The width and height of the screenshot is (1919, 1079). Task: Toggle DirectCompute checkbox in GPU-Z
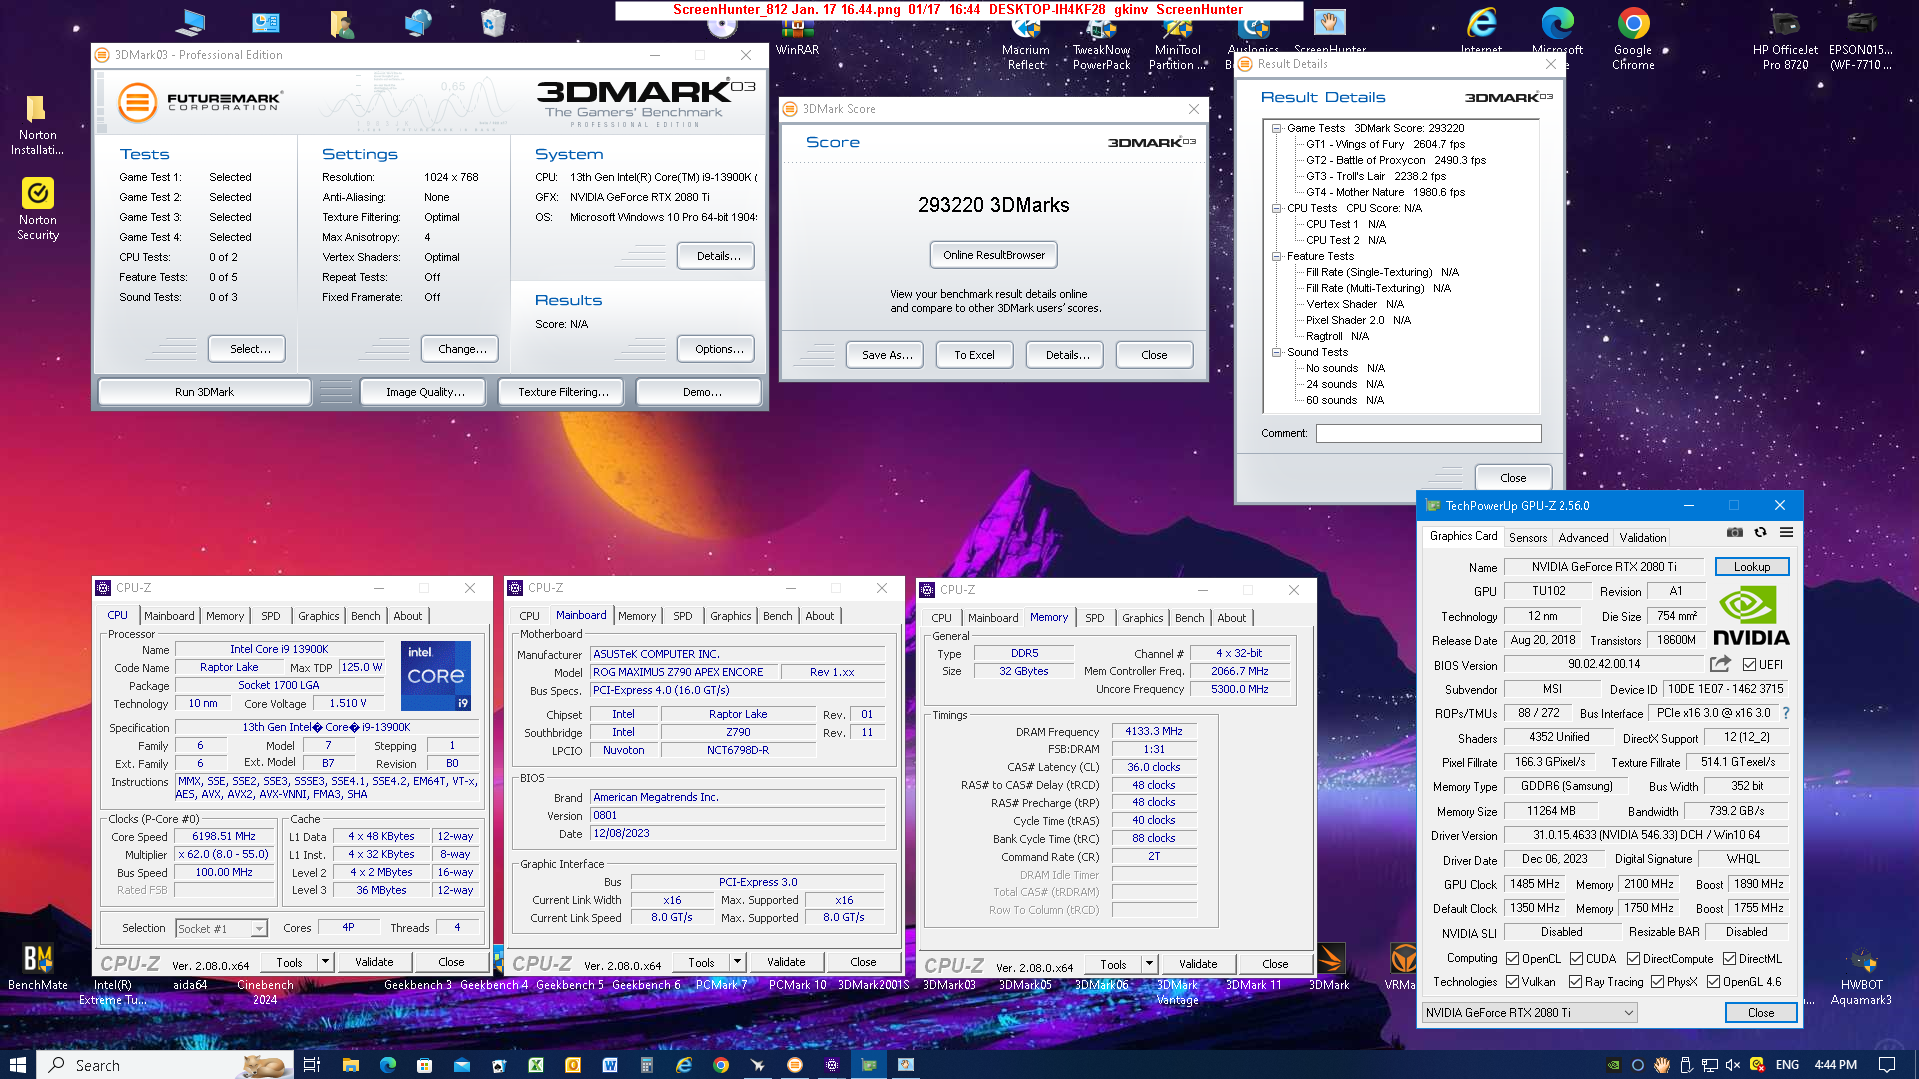point(1633,958)
